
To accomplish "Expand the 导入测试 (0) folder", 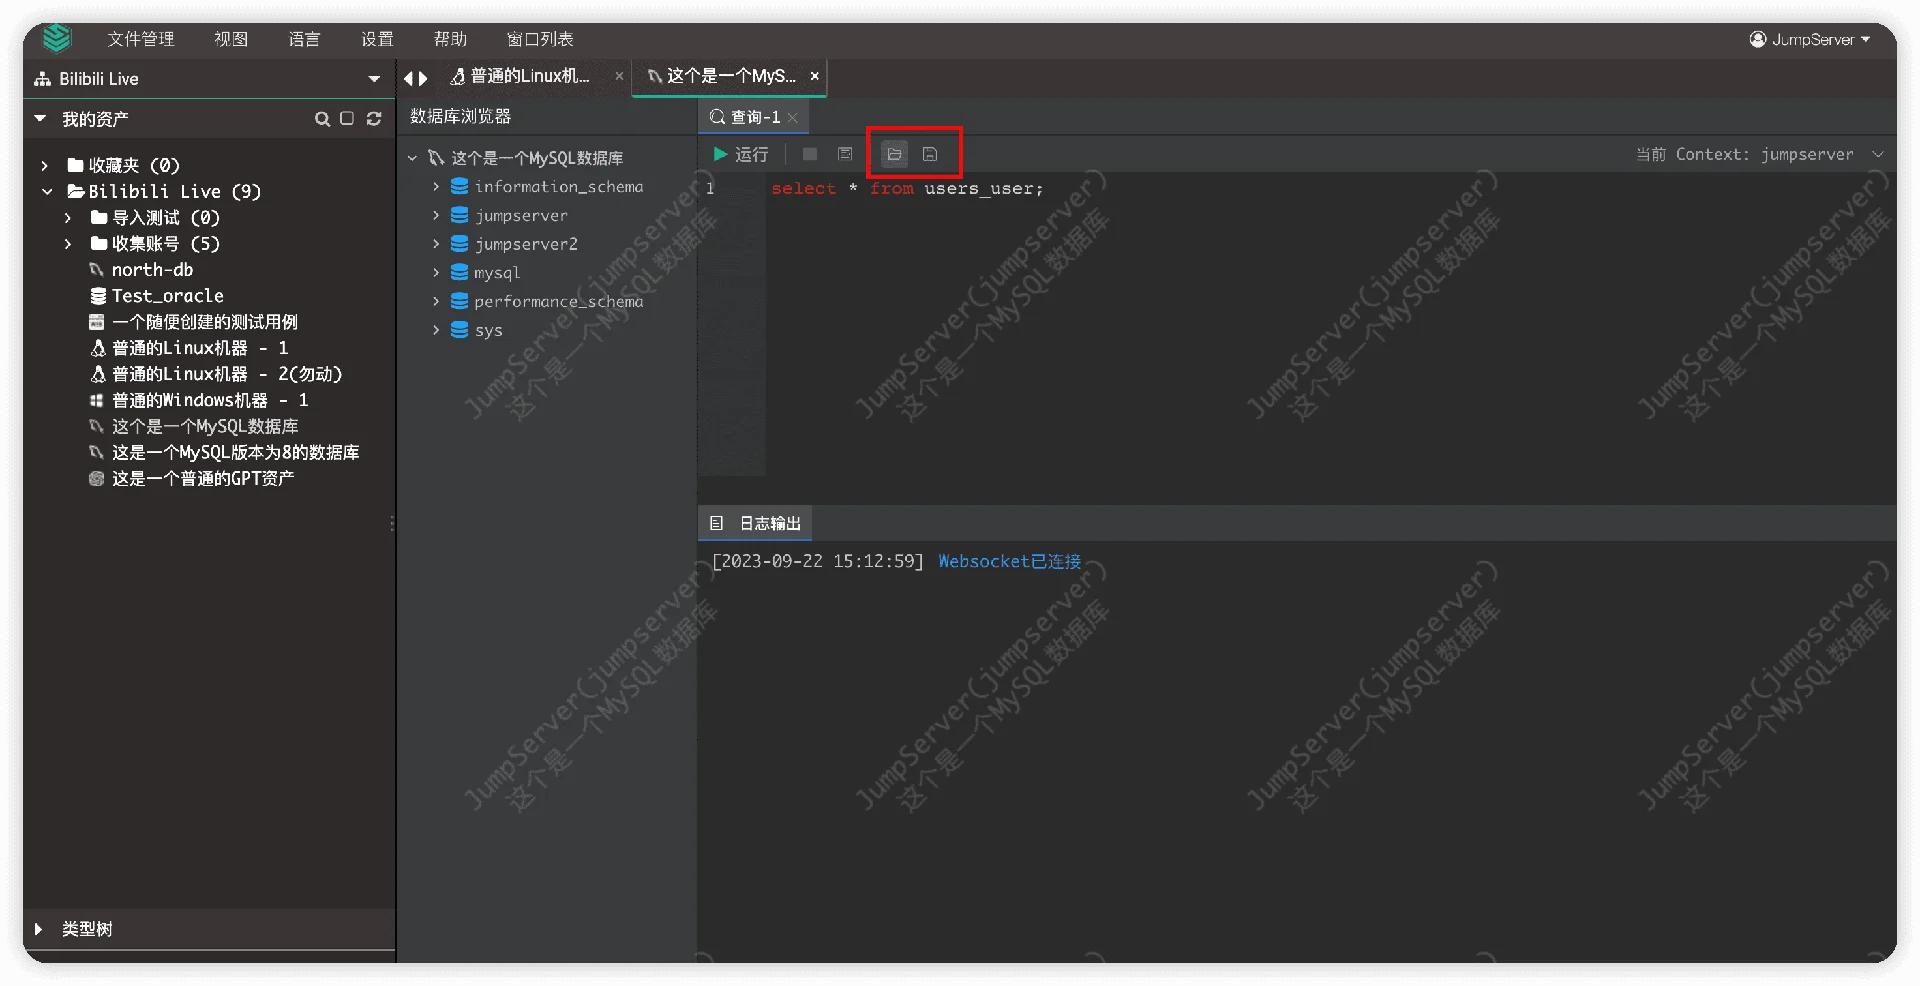I will coord(67,217).
